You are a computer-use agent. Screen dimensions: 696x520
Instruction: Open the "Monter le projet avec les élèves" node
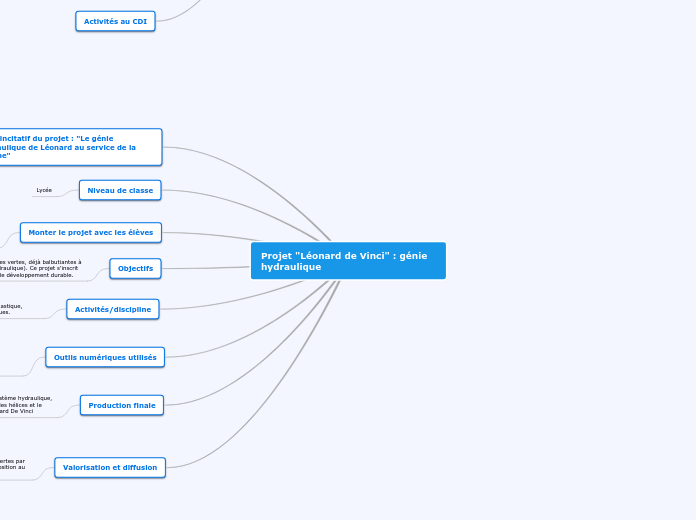click(x=91, y=233)
